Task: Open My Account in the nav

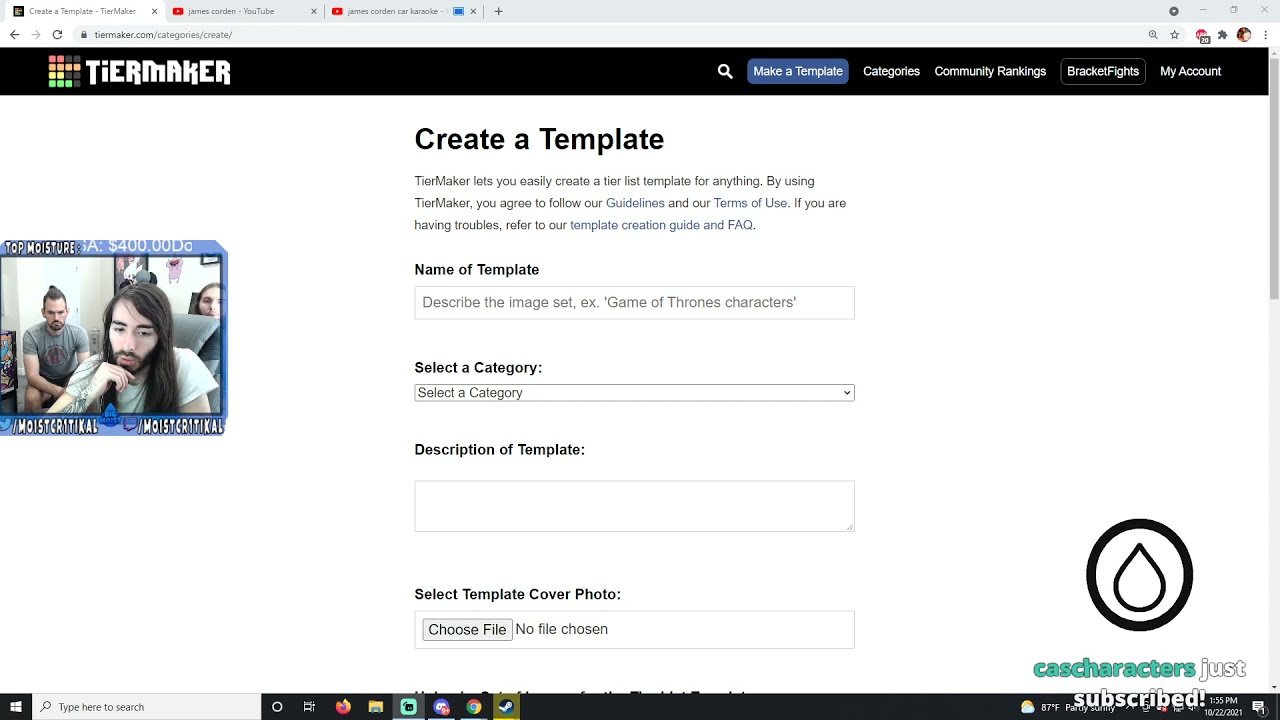Action: tap(1190, 71)
